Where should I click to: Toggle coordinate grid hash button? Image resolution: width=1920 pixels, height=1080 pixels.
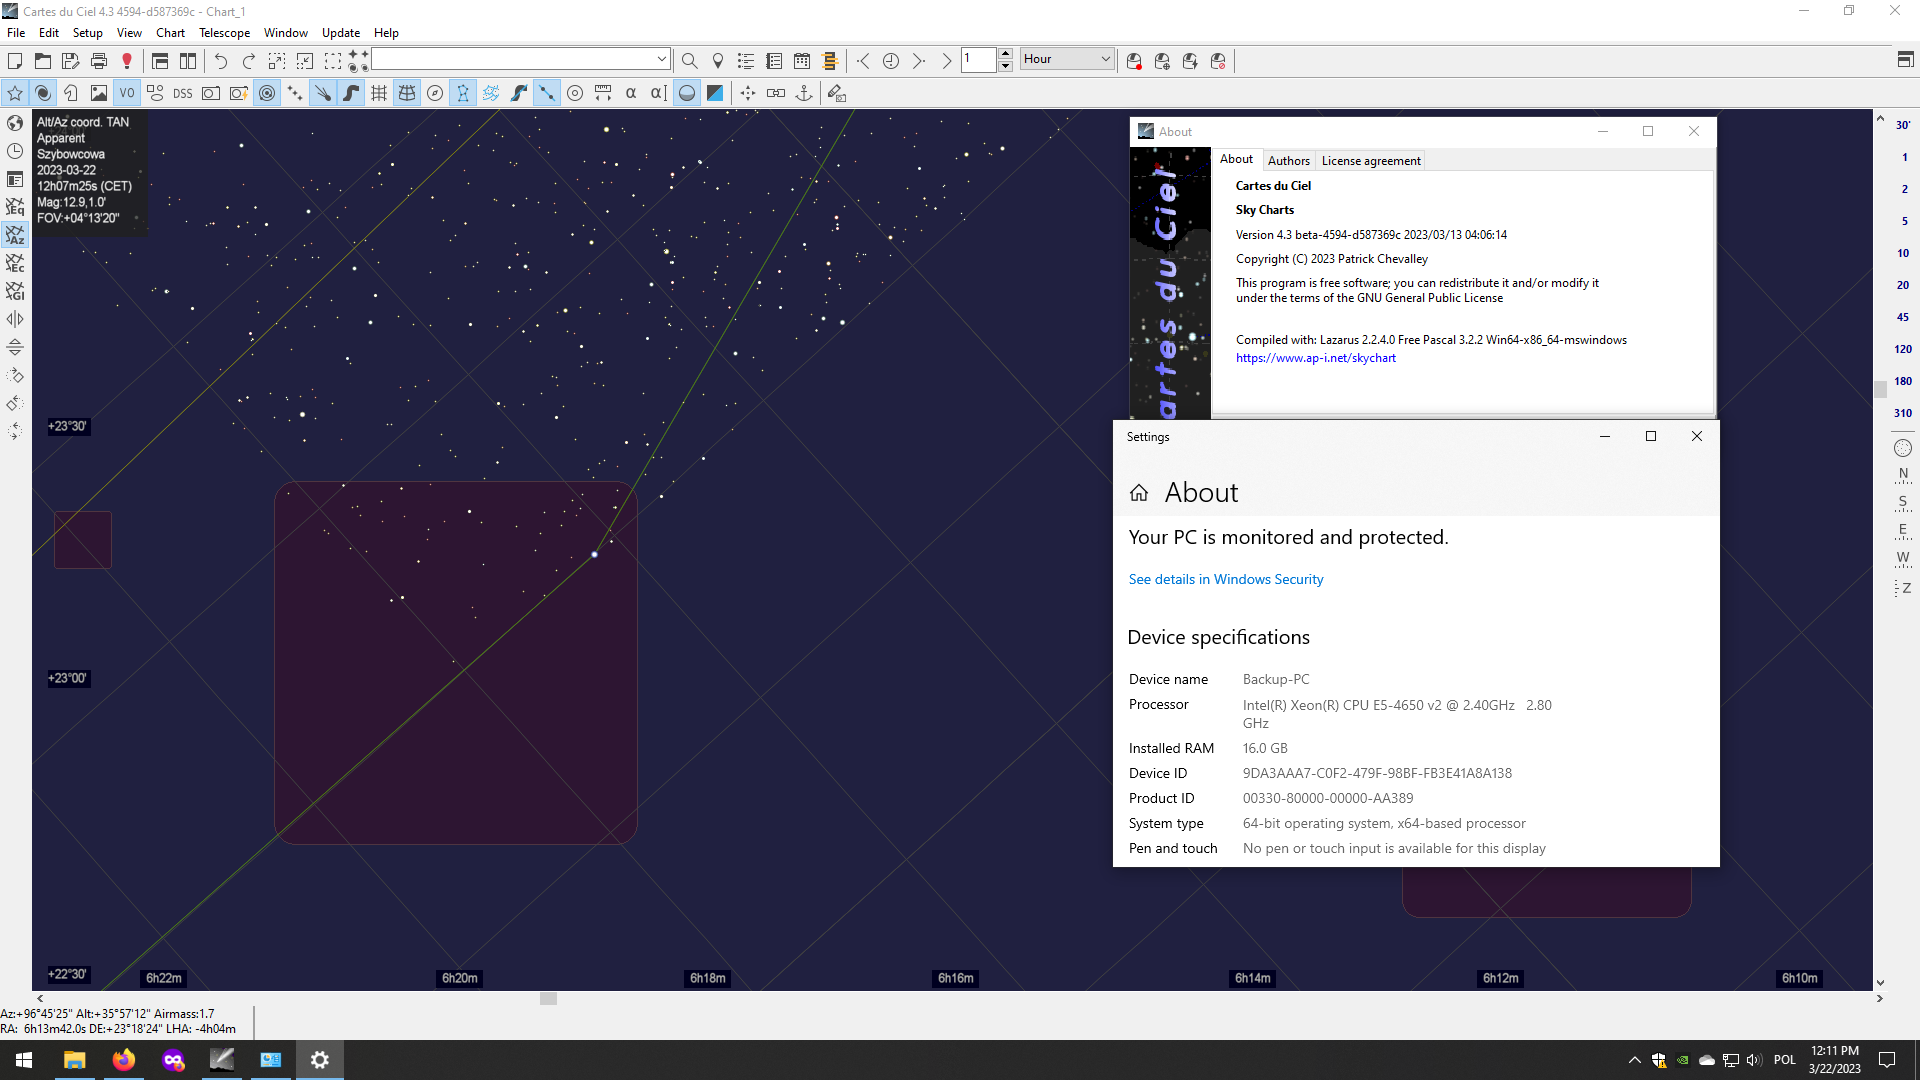pos(379,93)
